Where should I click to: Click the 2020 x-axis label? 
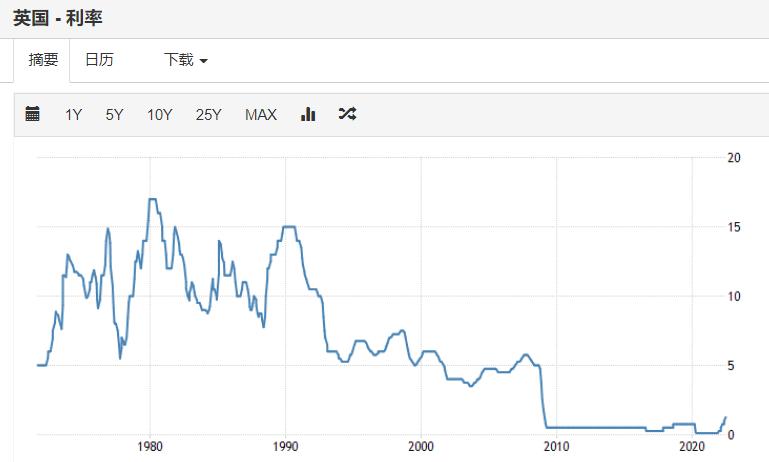(692, 446)
